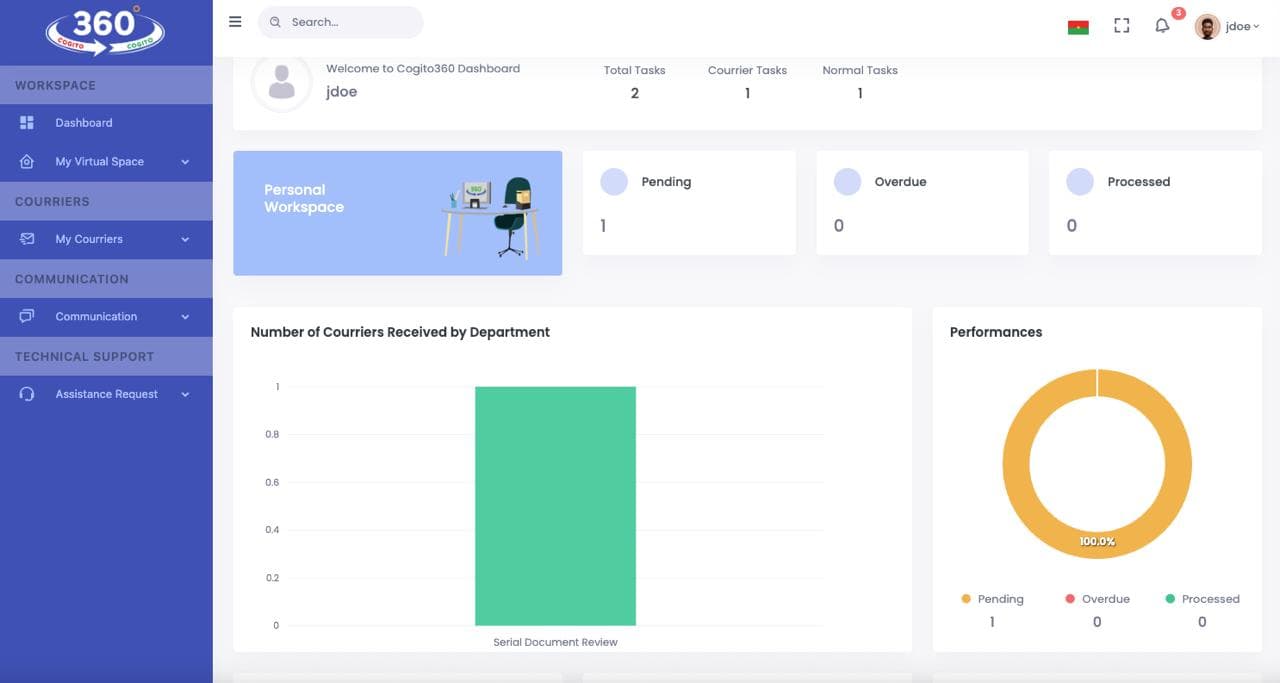Click the Personal Workspace banner
This screenshot has width=1280, height=683.
click(x=397, y=213)
